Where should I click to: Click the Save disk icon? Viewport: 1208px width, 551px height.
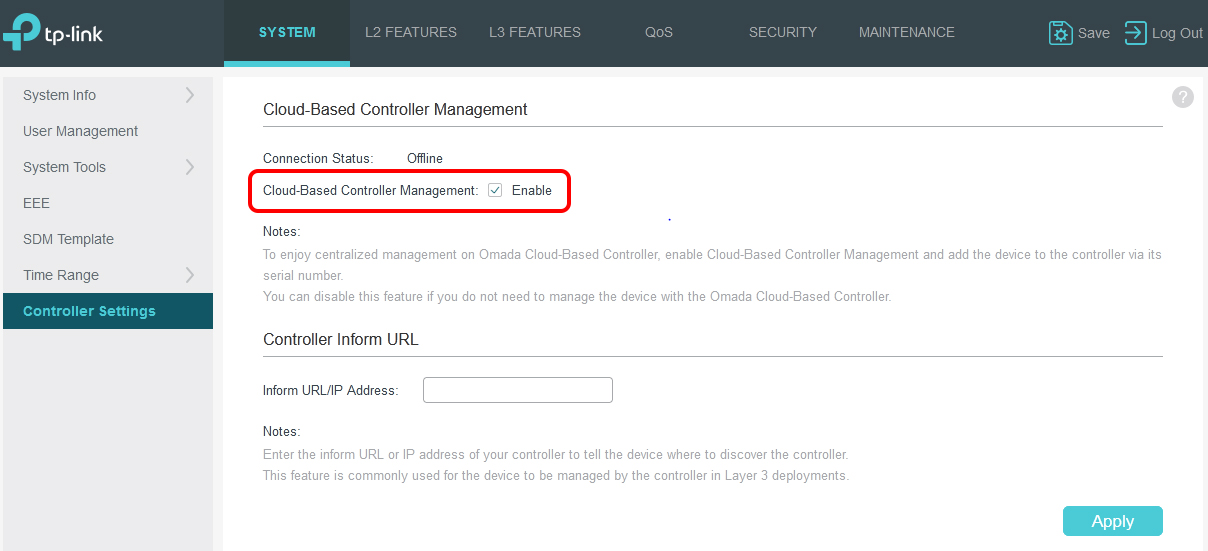pyautogui.click(x=1060, y=33)
